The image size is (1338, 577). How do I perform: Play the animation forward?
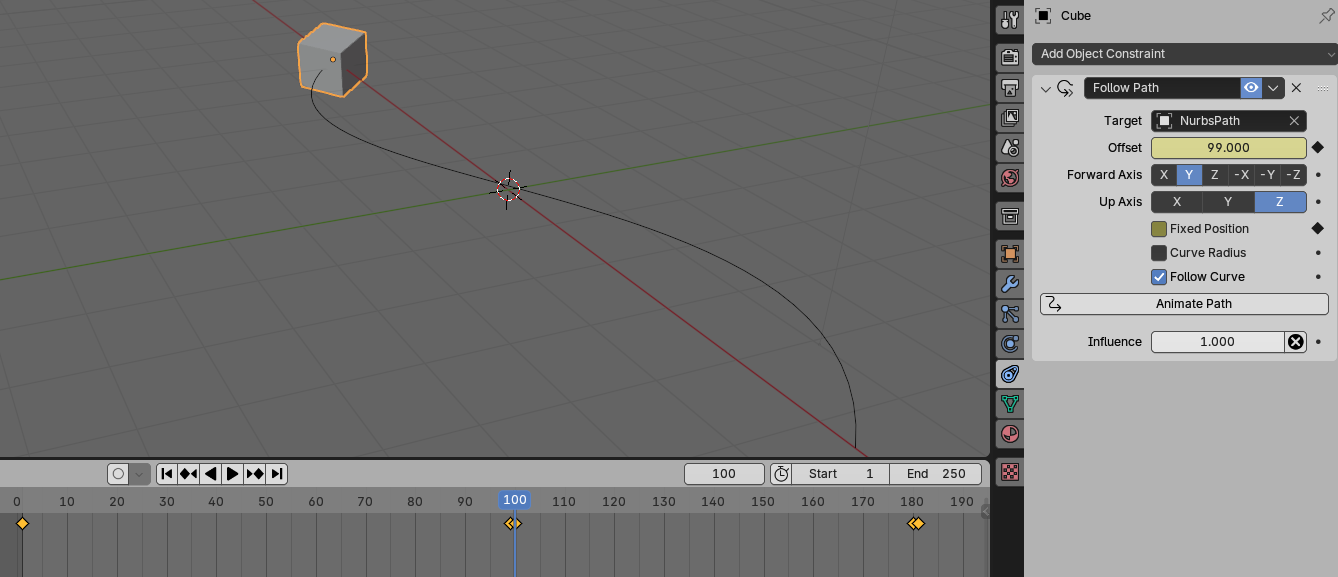point(232,474)
